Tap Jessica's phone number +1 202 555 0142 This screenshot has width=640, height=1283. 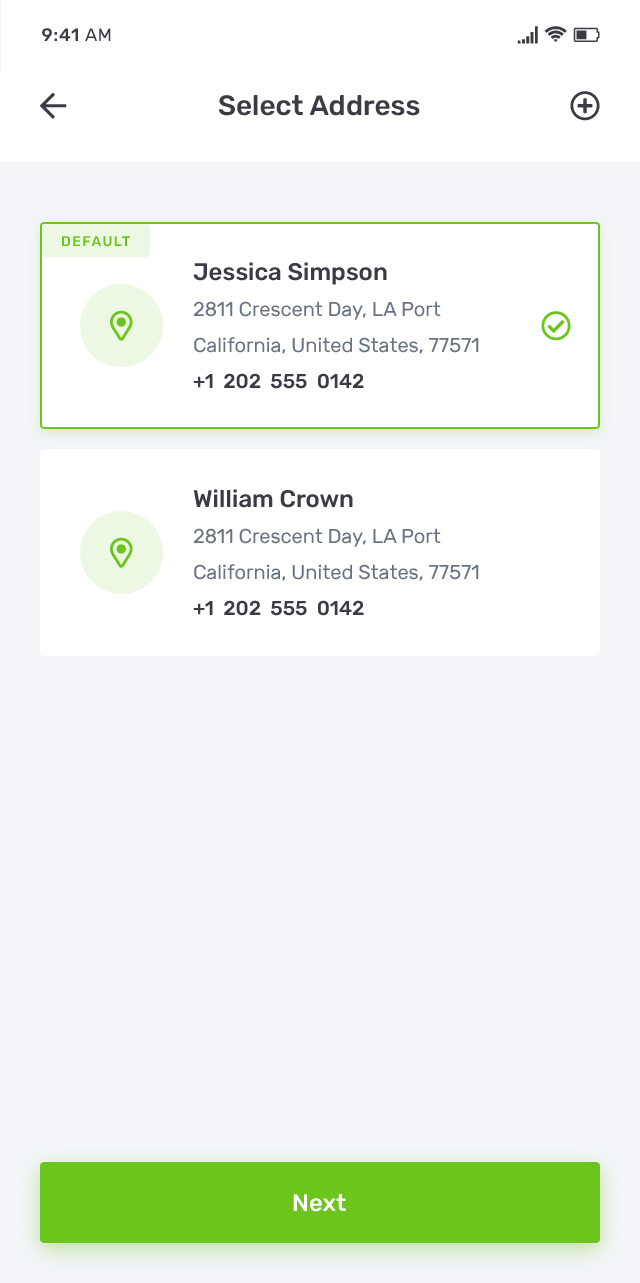(x=278, y=381)
